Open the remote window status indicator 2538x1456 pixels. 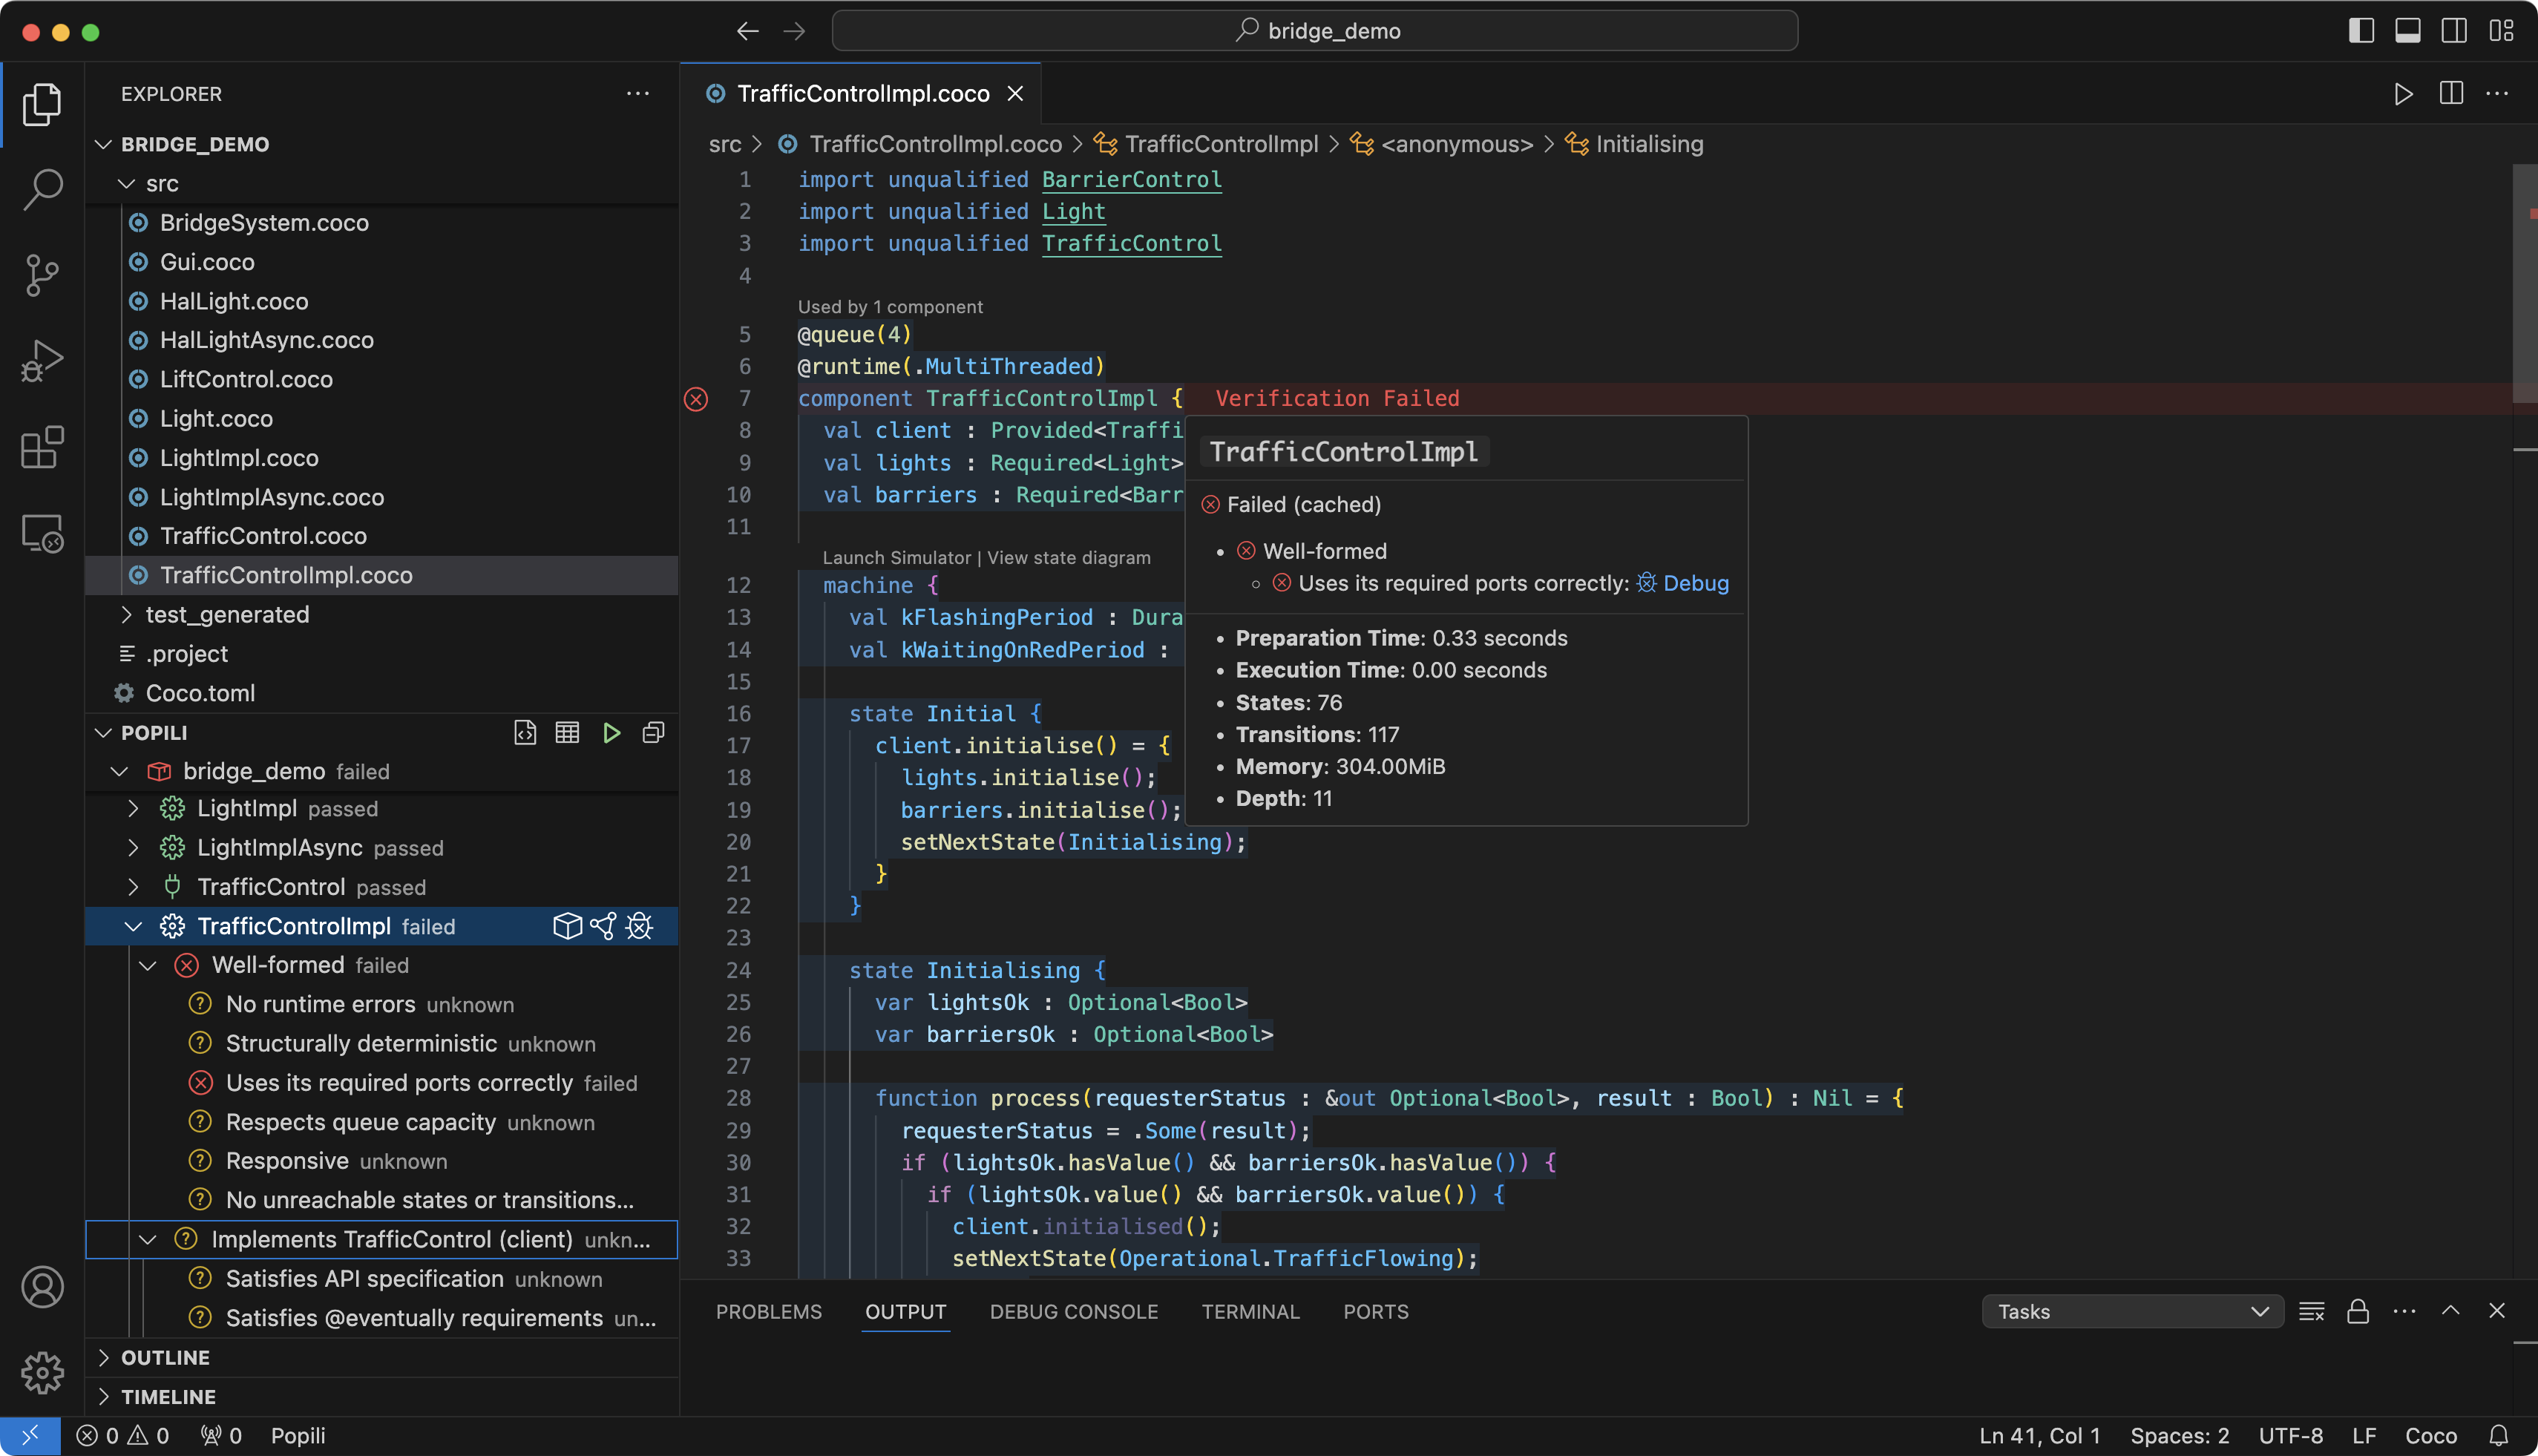(x=30, y=1436)
